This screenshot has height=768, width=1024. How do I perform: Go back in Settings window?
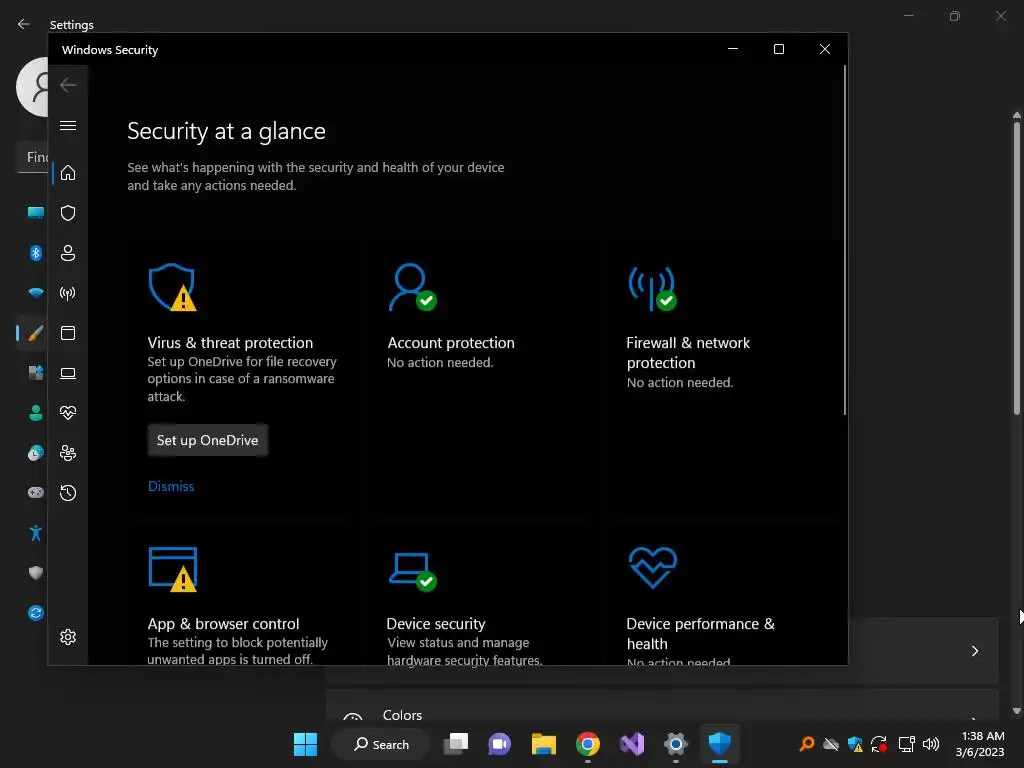(24, 24)
